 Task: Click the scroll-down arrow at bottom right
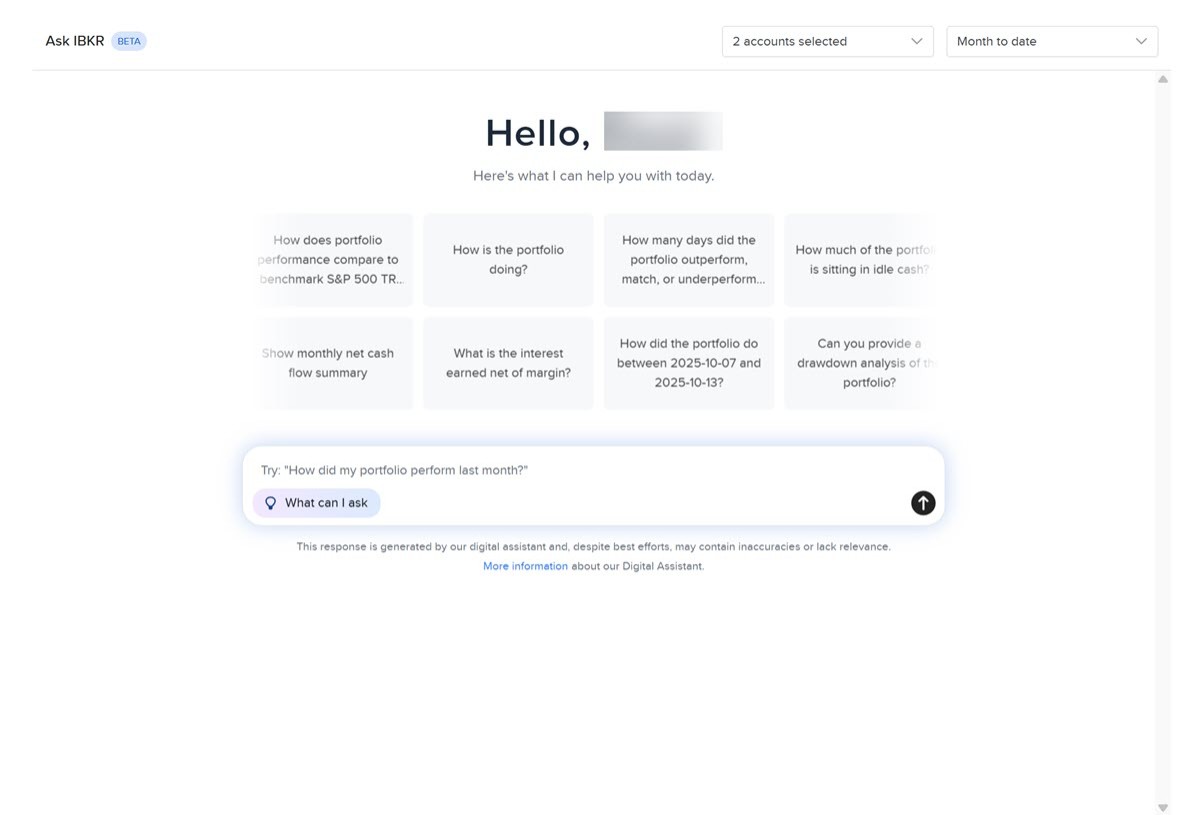1162,807
